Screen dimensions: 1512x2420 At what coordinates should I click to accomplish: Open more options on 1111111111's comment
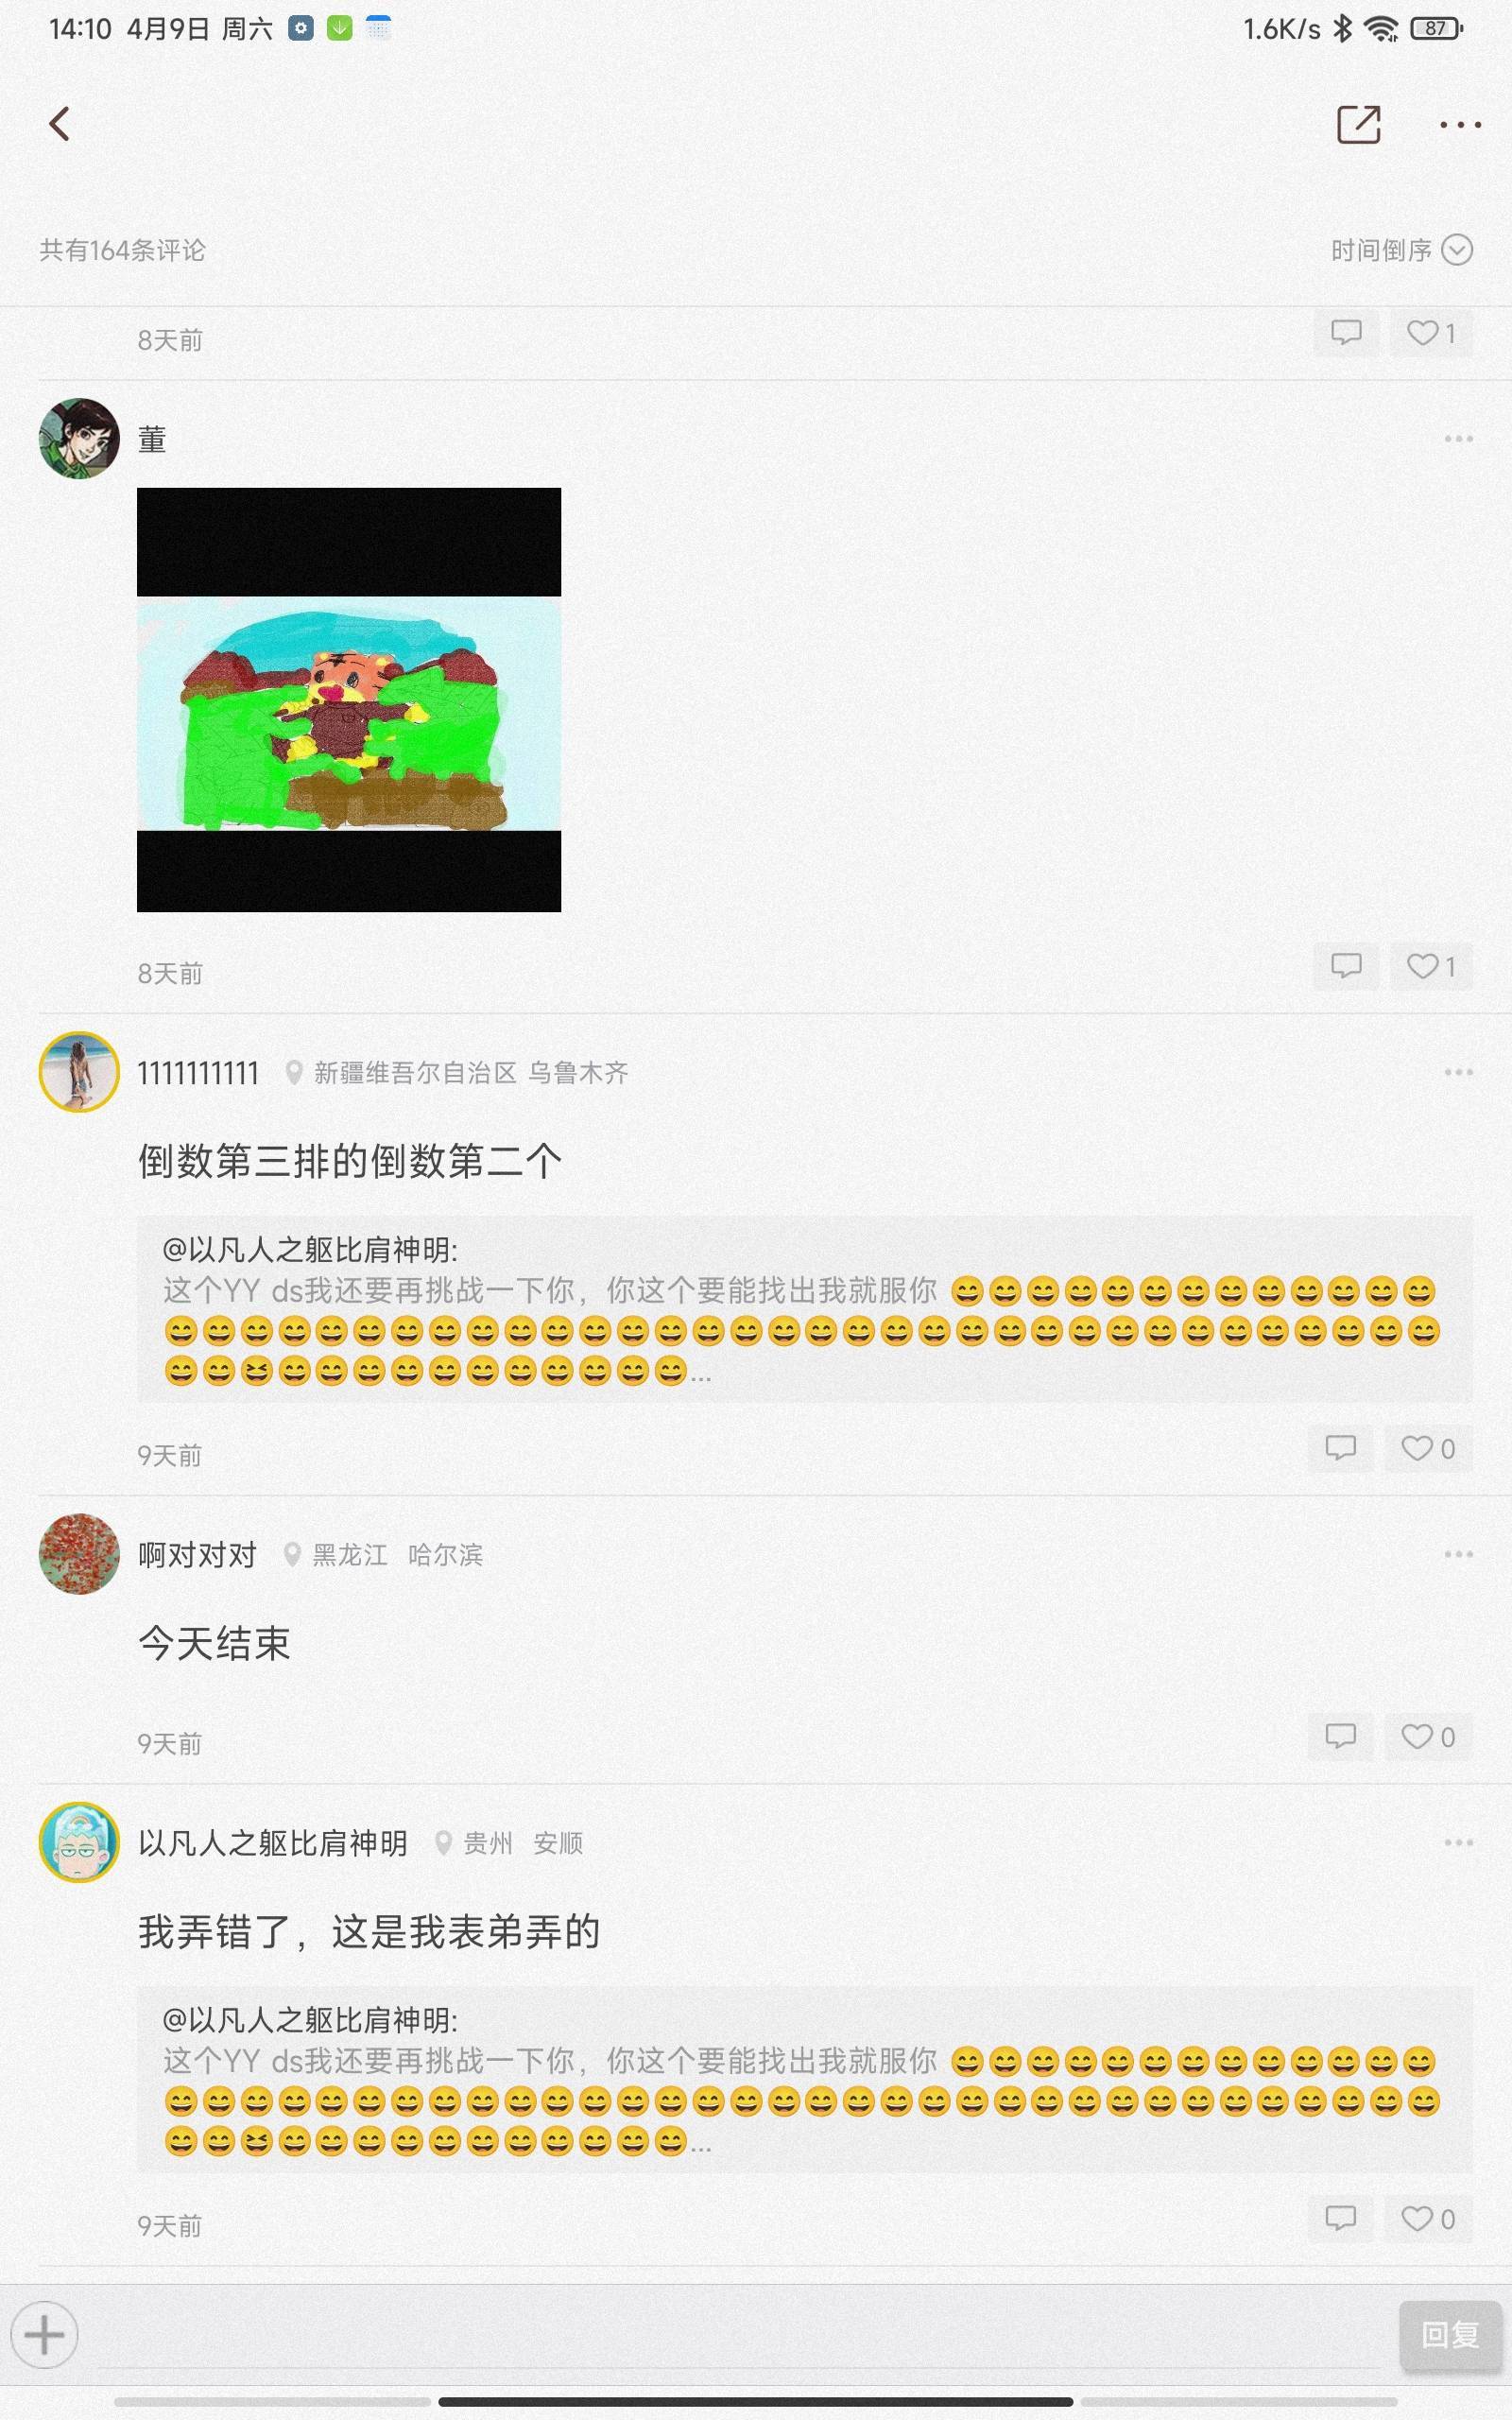click(x=1459, y=1073)
